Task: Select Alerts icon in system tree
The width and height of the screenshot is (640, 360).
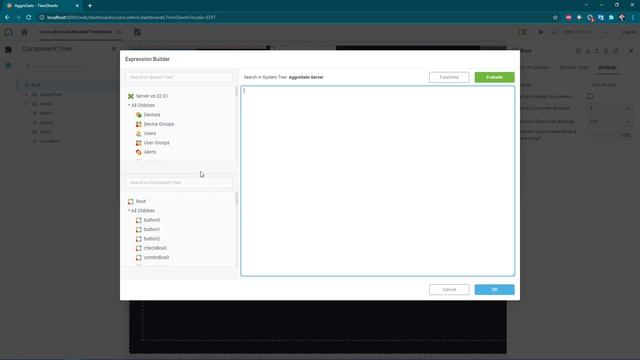Action: point(138,152)
